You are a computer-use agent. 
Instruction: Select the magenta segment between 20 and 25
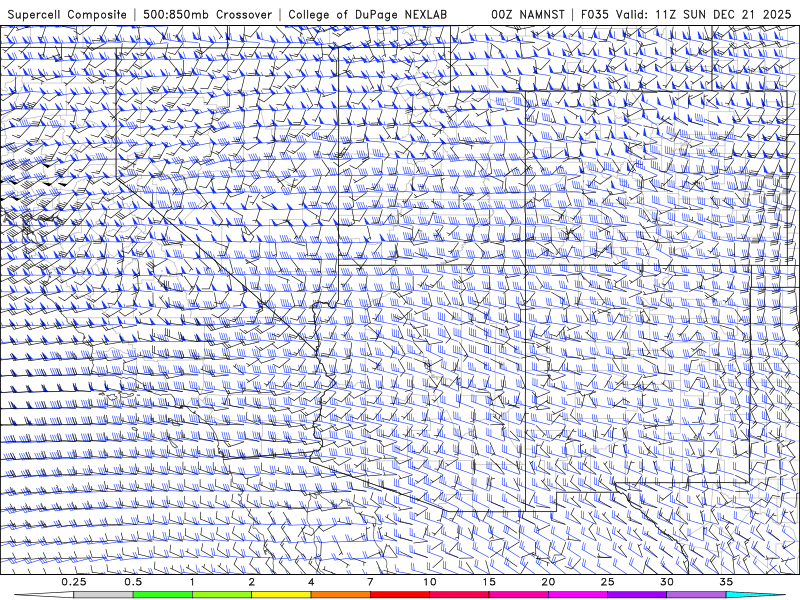point(578,595)
